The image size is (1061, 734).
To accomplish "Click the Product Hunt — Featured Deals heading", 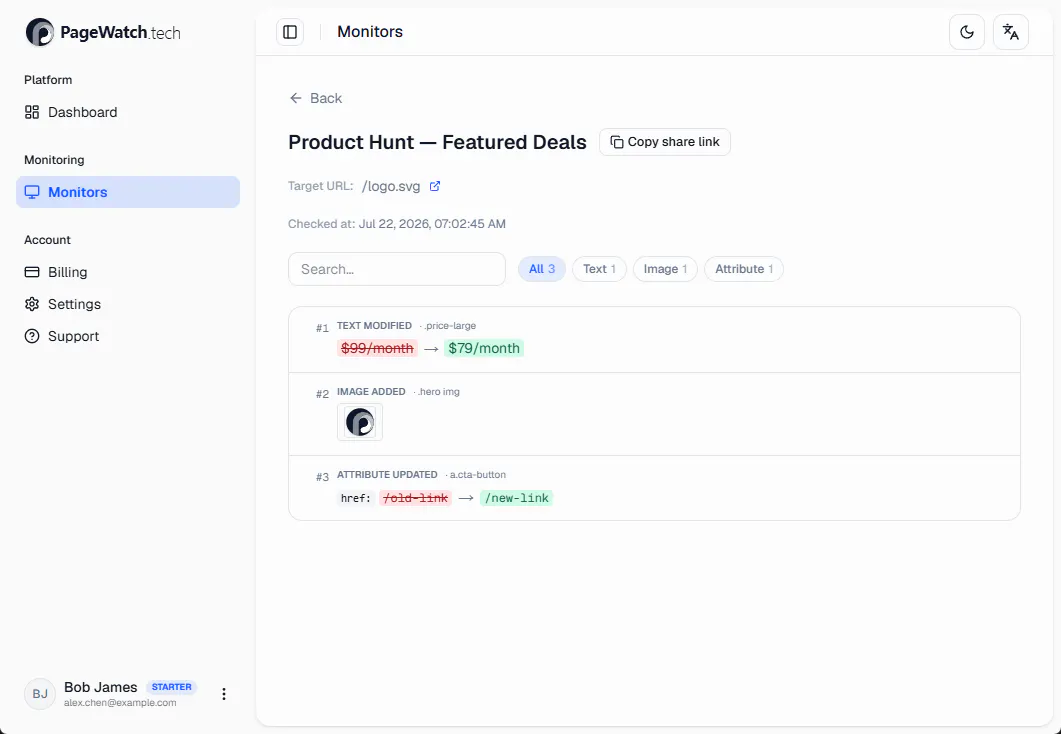I will click(437, 142).
